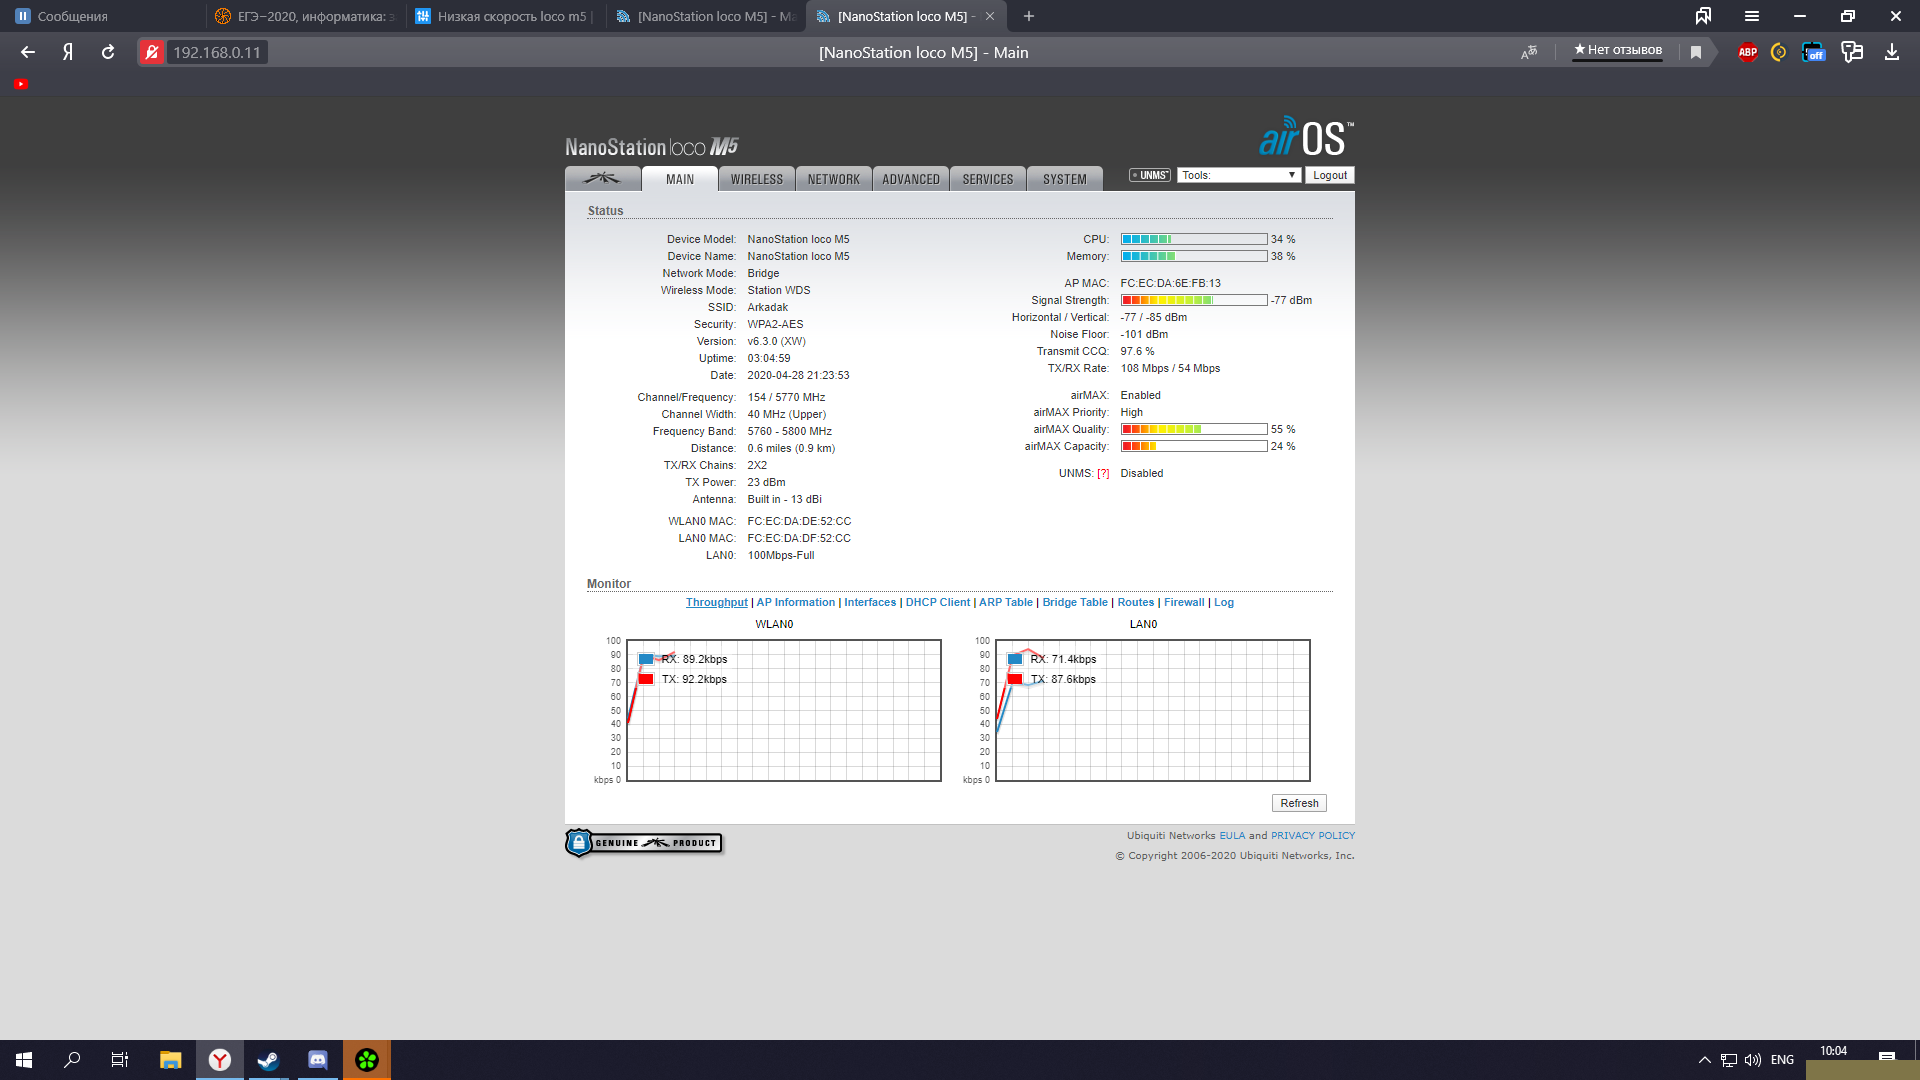Open the Windows Start menu
Screen dimensions: 1920x1080
tap(24, 1060)
